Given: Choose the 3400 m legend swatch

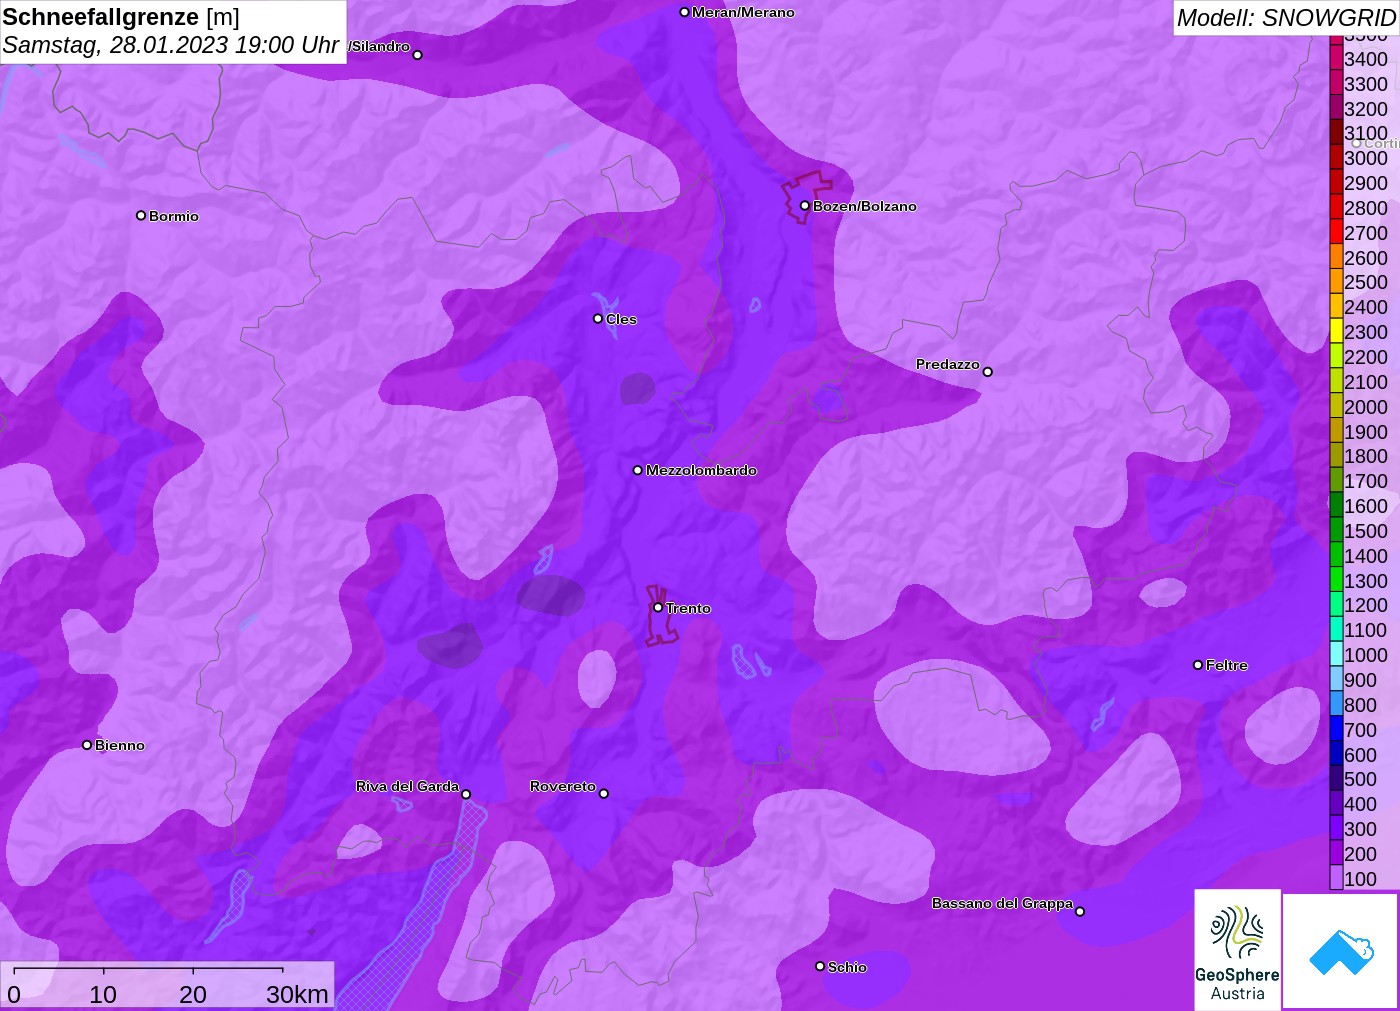Looking at the screenshot, I should [x=1336, y=59].
